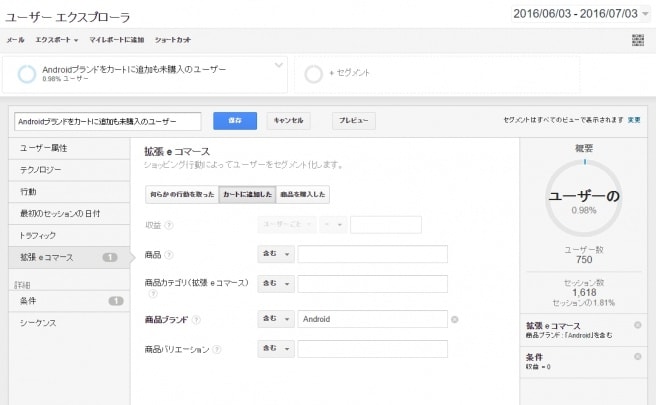
Task: Click help icon next to 収益
Action: tap(169, 225)
